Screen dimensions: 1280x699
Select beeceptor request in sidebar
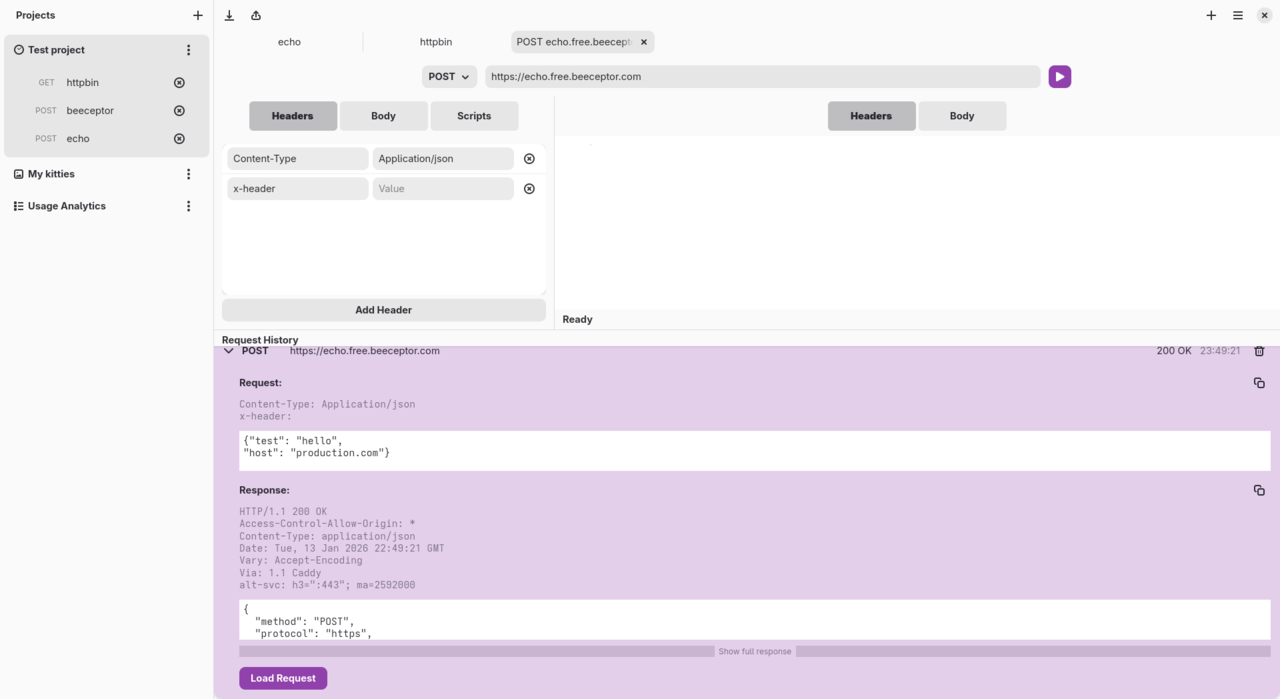point(90,111)
